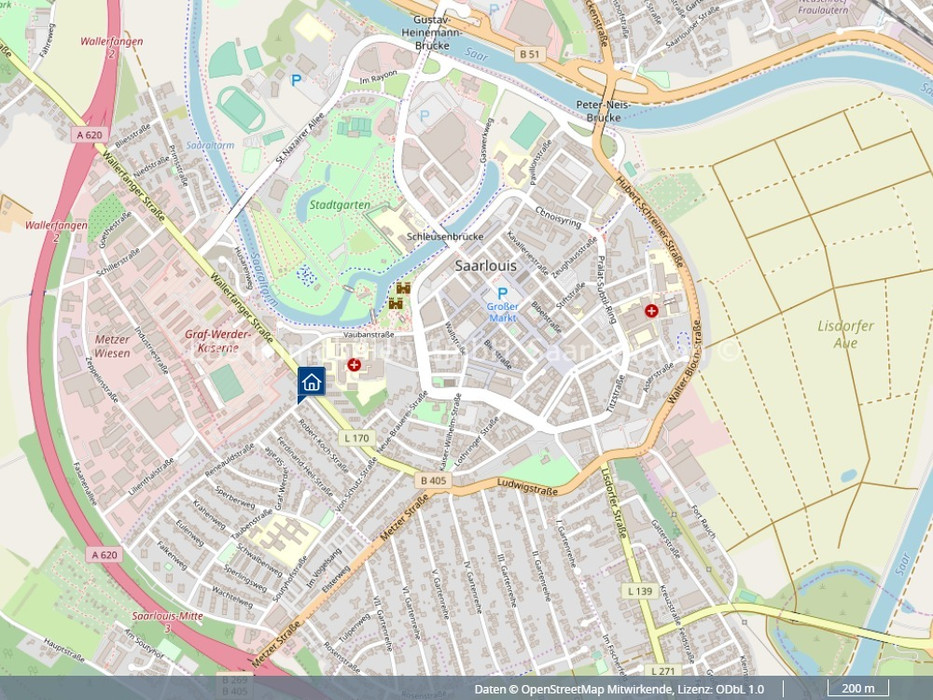
Task: Click the B 405 shield near Ludwigstraße
Action: click(x=433, y=481)
